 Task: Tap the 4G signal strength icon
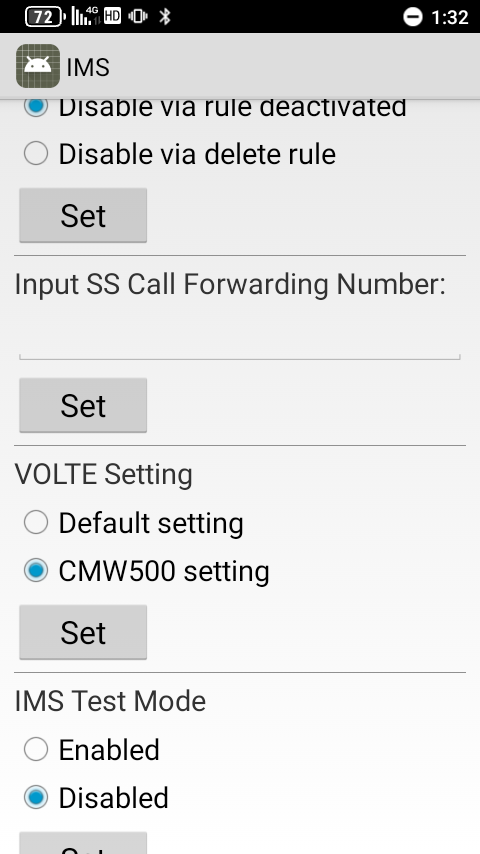pos(86,16)
